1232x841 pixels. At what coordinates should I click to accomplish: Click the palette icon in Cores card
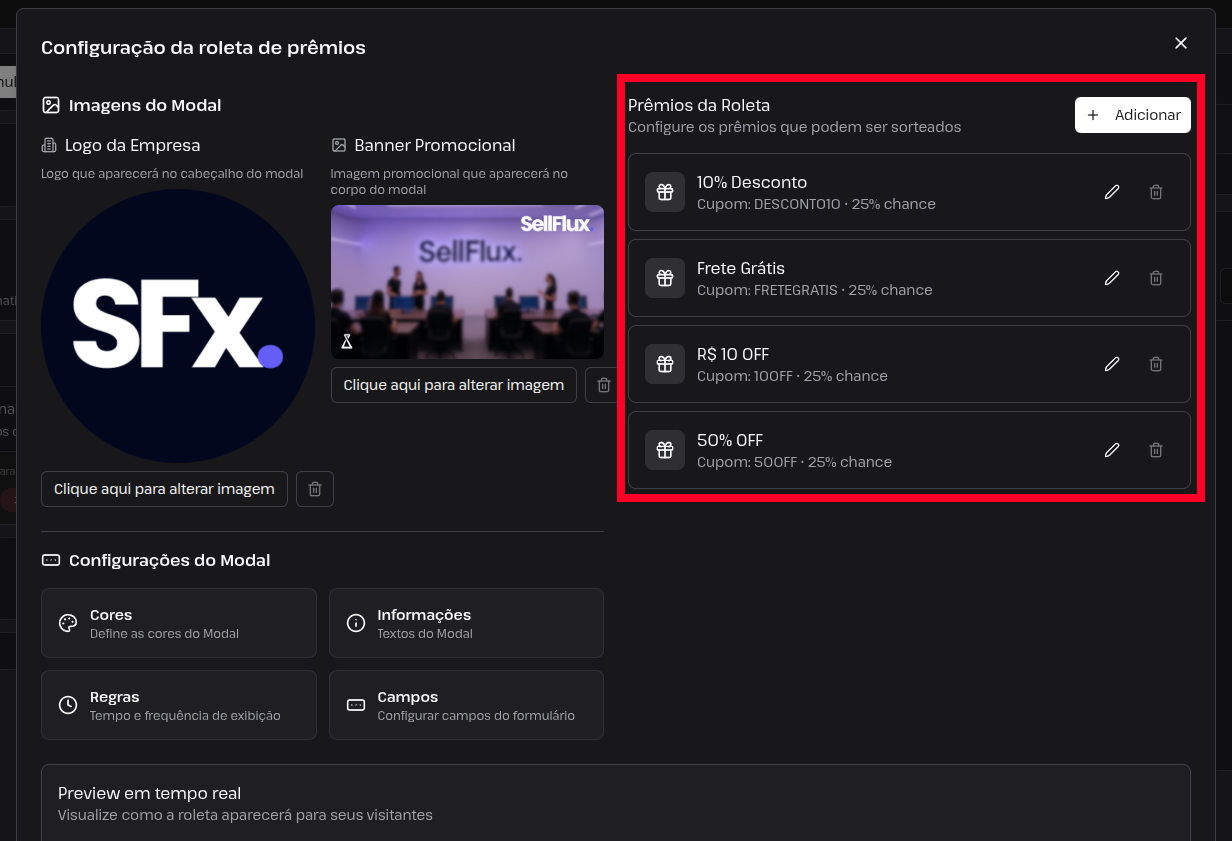tap(68, 623)
